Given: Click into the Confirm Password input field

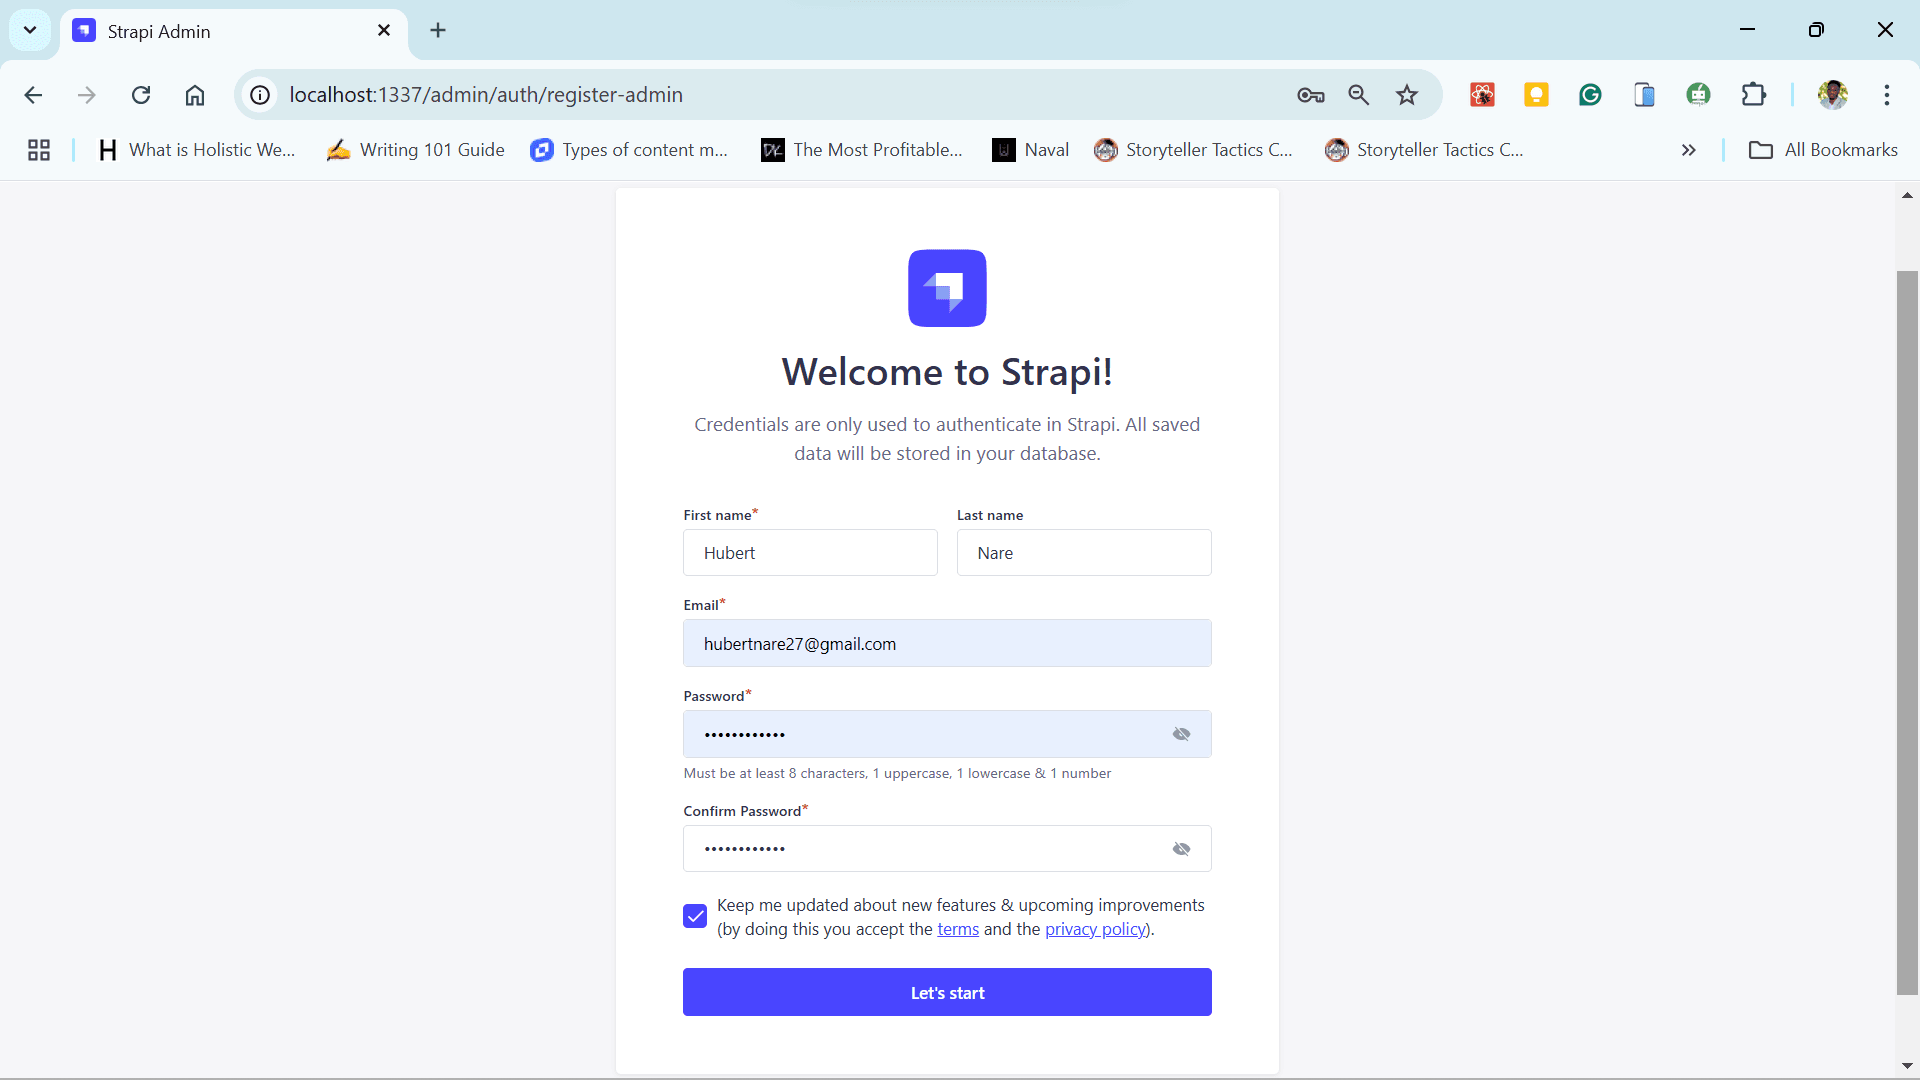Looking at the screenshot, I should [x=947, y=849].
